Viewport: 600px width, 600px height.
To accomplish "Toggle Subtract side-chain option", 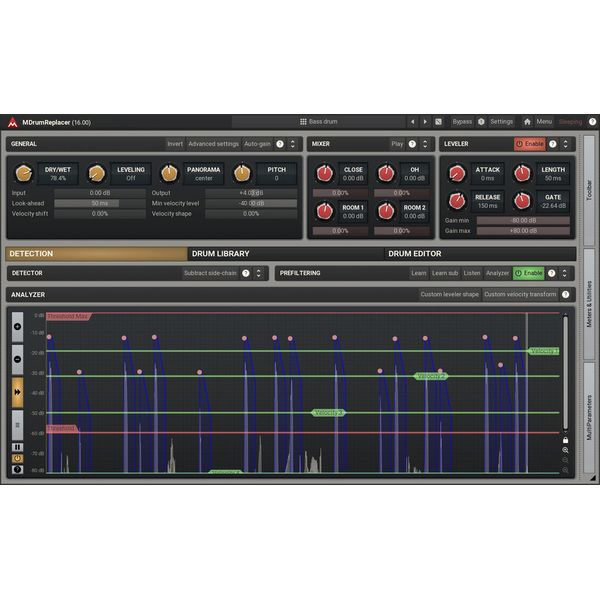I will tap(210, 273).
